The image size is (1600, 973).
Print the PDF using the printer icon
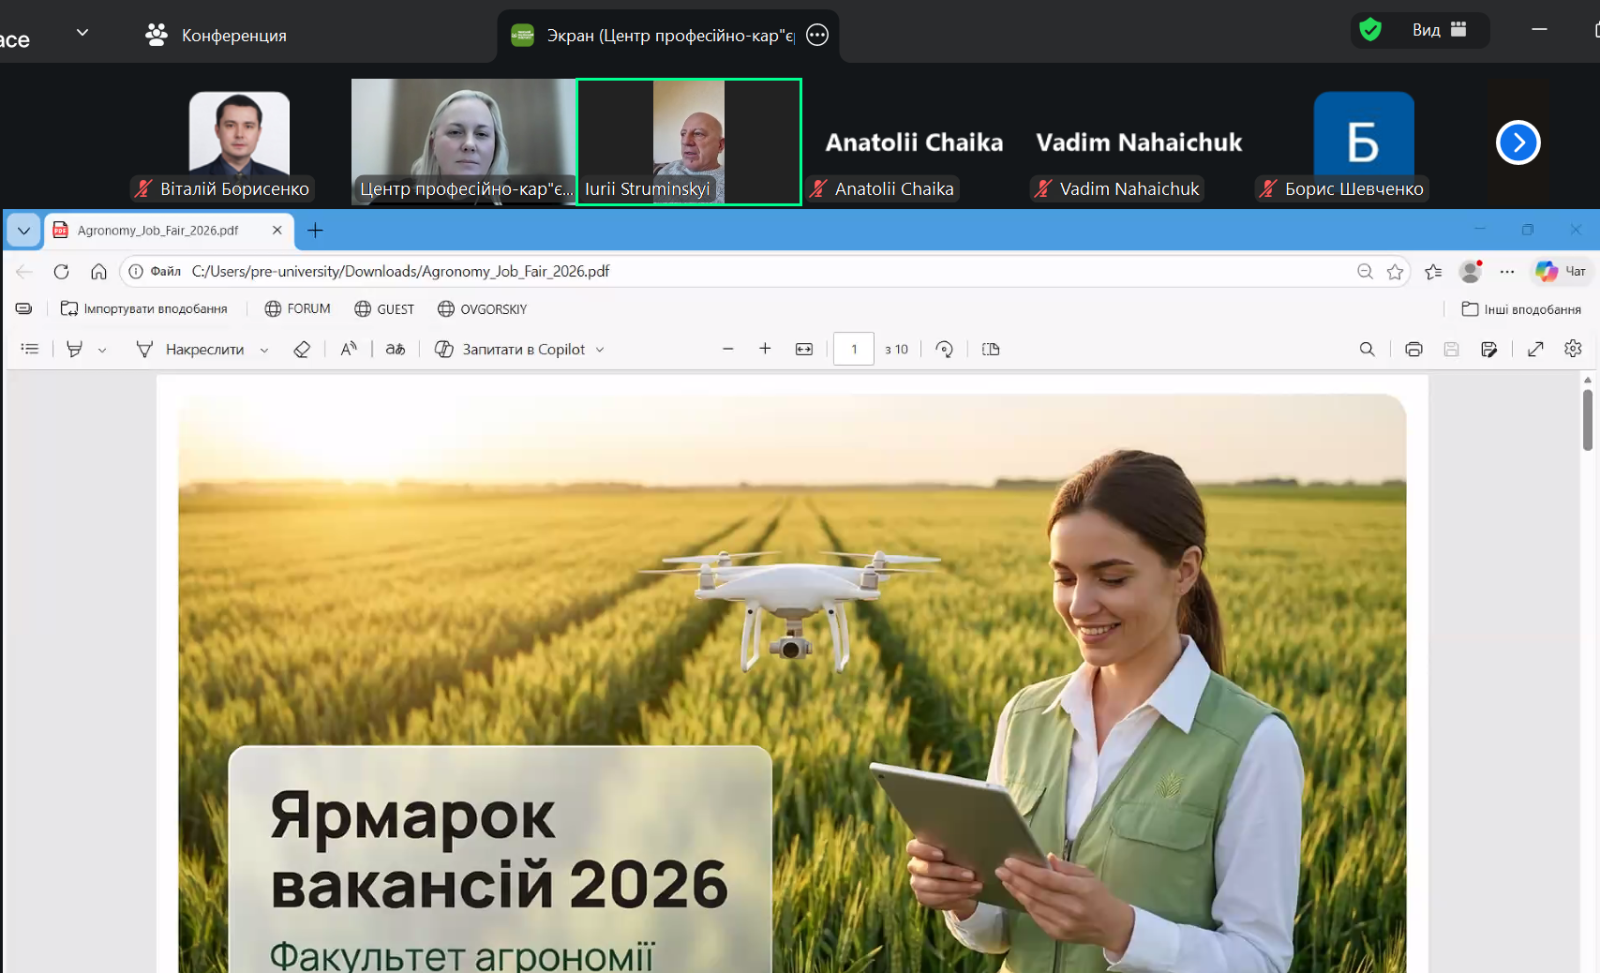tap(1413, 349)
